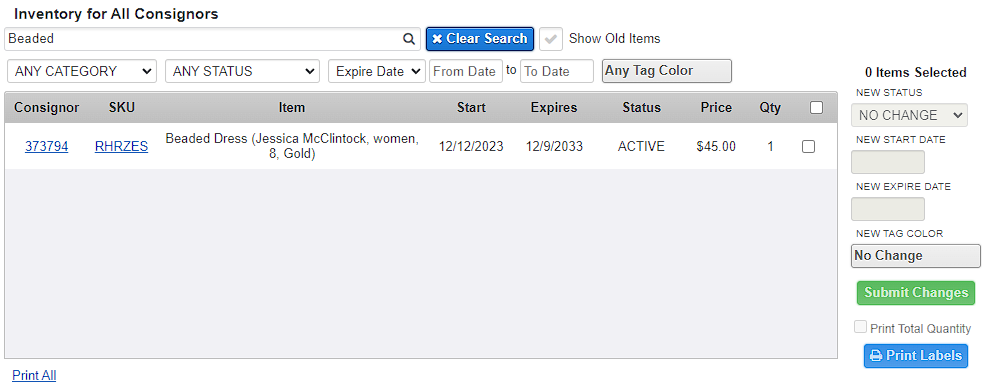Toggle the Show Old Items checkmark
Screen dimensions: 986x386
click(x=551, y=39)
